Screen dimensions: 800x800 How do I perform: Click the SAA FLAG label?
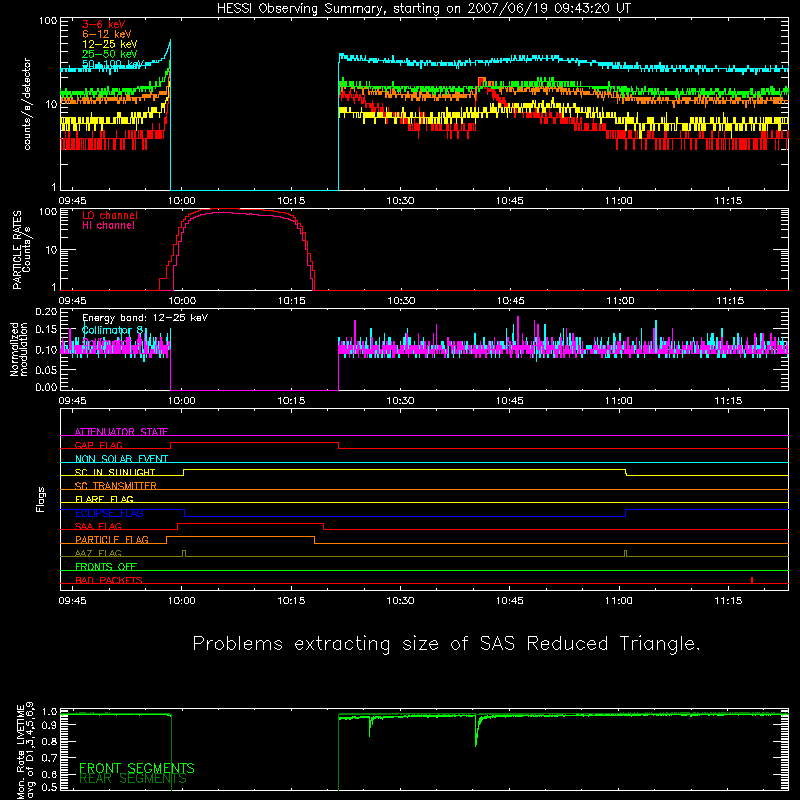pos(98,526)
